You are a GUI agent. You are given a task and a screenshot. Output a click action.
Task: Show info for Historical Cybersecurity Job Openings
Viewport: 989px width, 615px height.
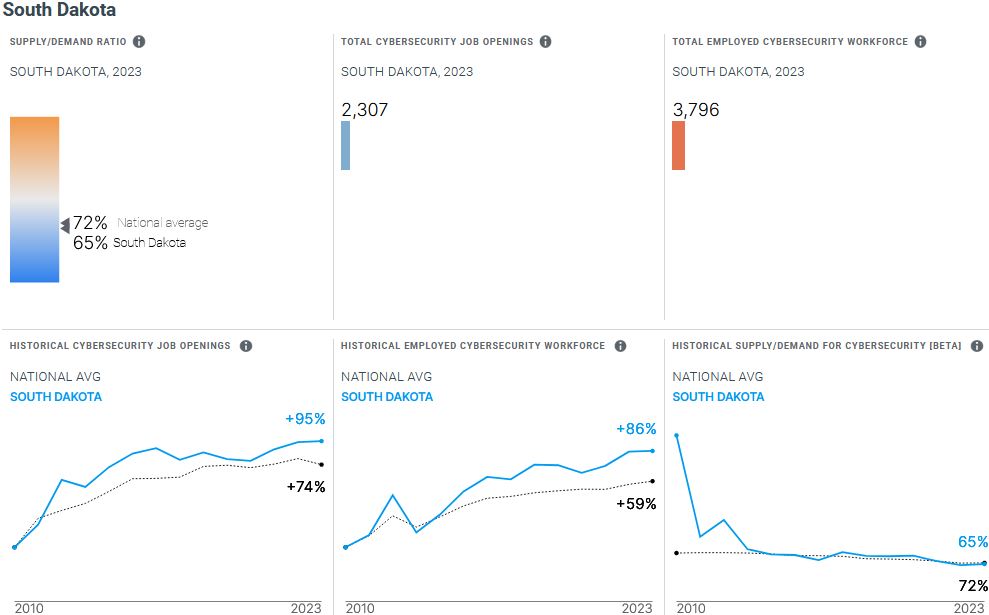tap(246, 346)
